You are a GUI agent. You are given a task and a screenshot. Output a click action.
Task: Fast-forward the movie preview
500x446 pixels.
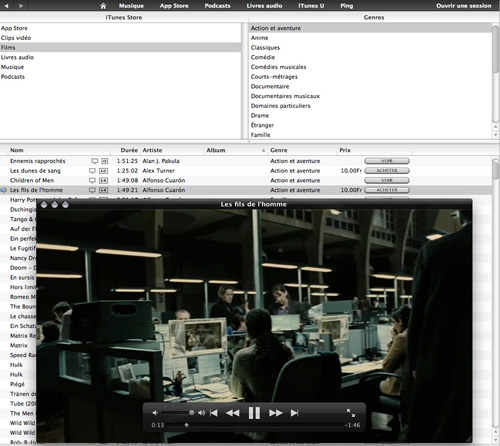point(276,413)
